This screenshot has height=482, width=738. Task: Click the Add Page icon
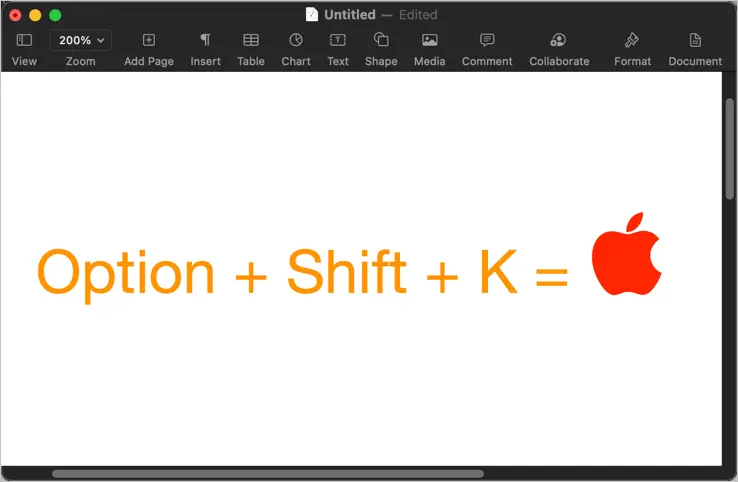coord(149,40)
